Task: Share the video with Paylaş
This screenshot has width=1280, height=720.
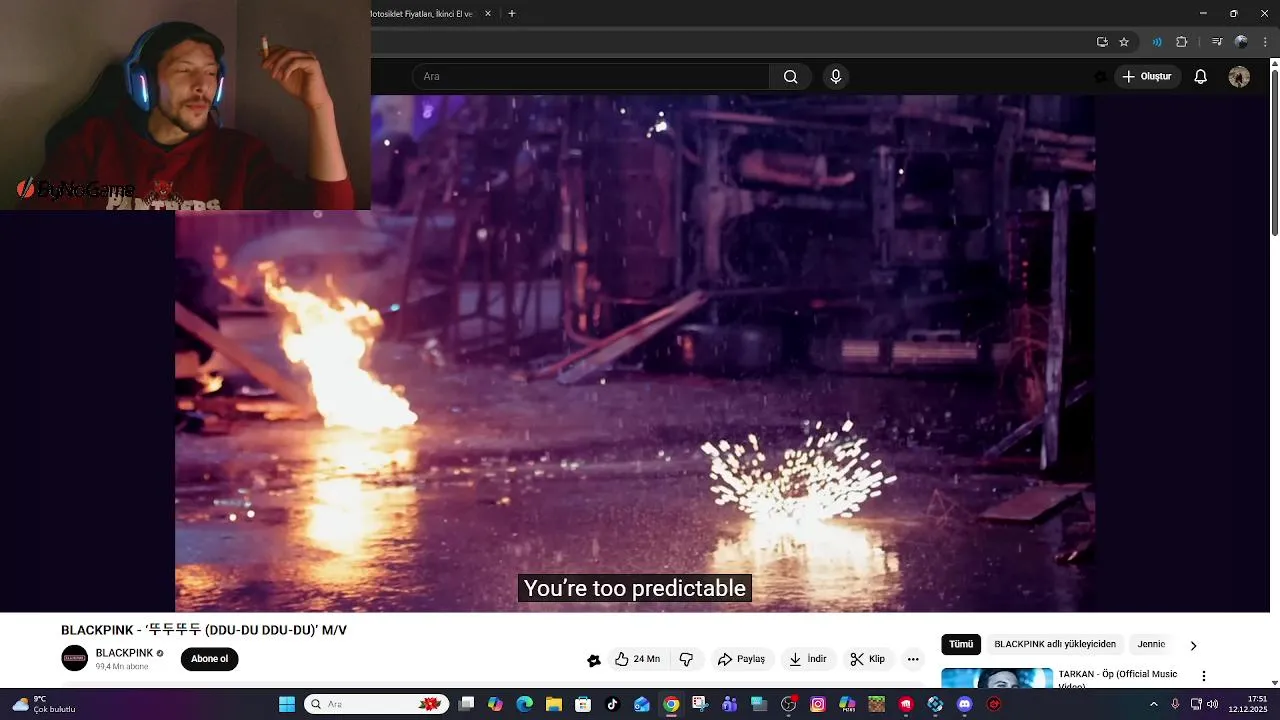Action: point(741,659)
